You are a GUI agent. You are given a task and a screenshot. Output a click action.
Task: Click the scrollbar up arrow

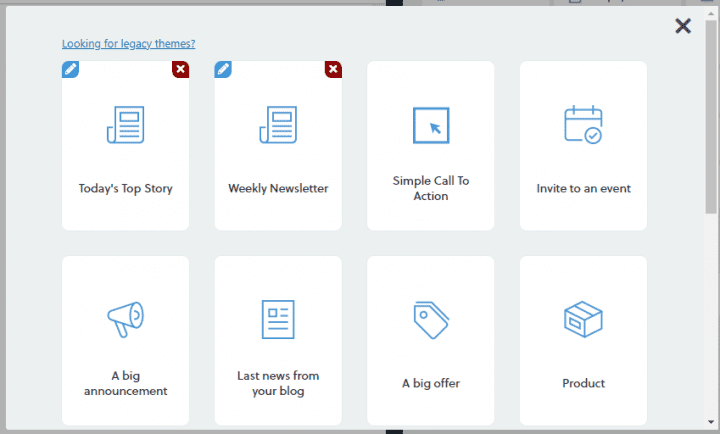[x=711, y=14]
